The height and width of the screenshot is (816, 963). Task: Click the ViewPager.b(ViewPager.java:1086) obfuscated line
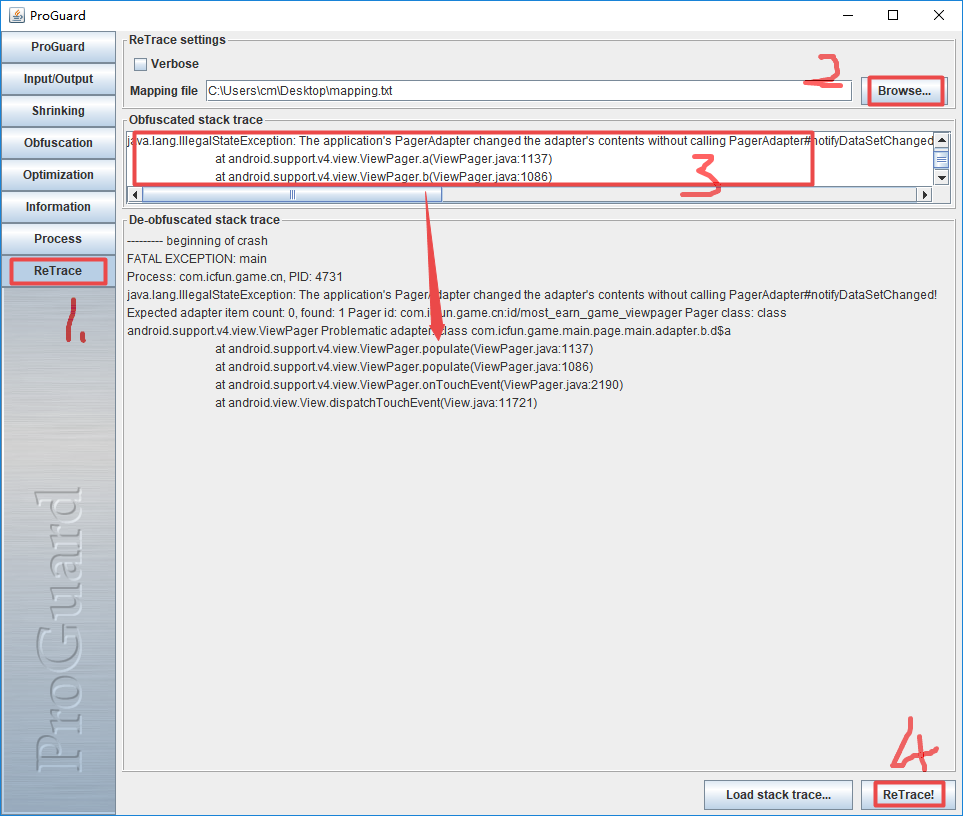(383, 177)
